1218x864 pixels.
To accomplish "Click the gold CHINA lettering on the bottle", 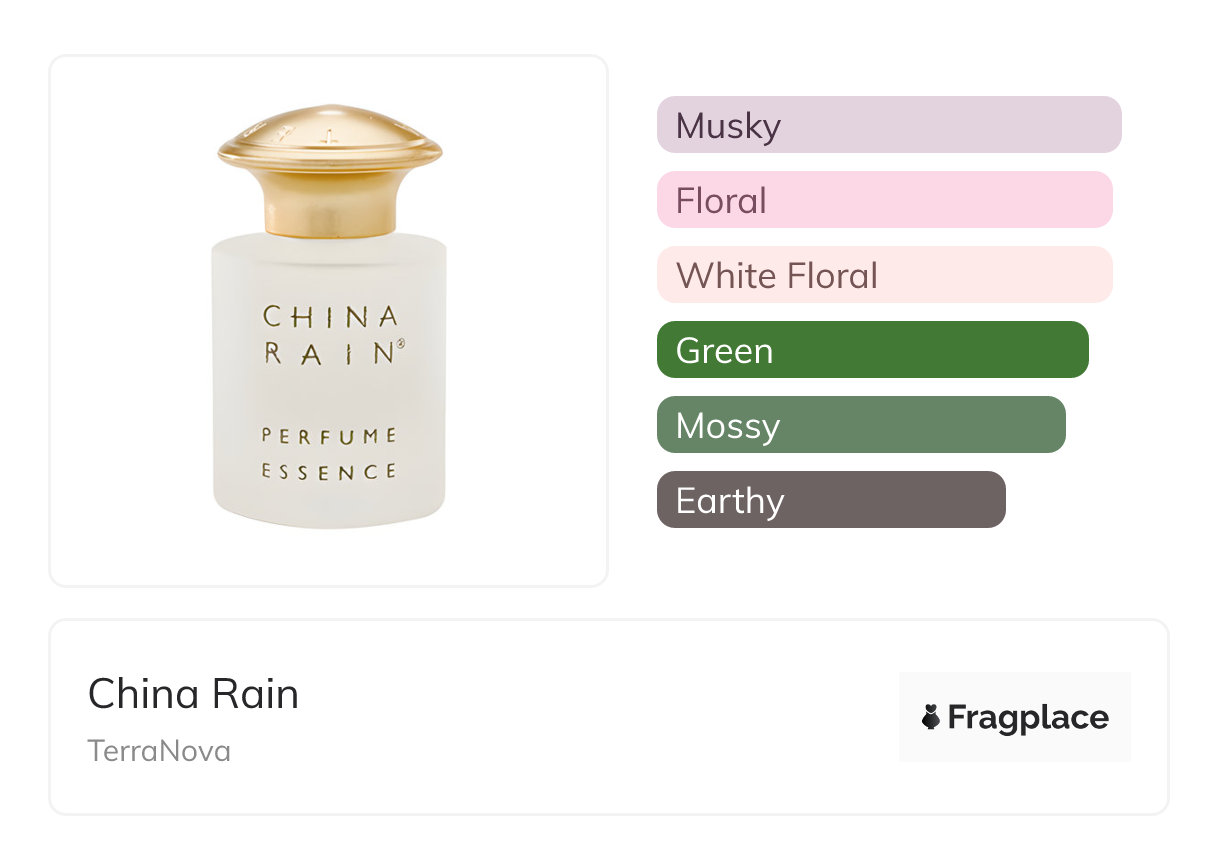I will pyautogui.click(x=329, y=317).
